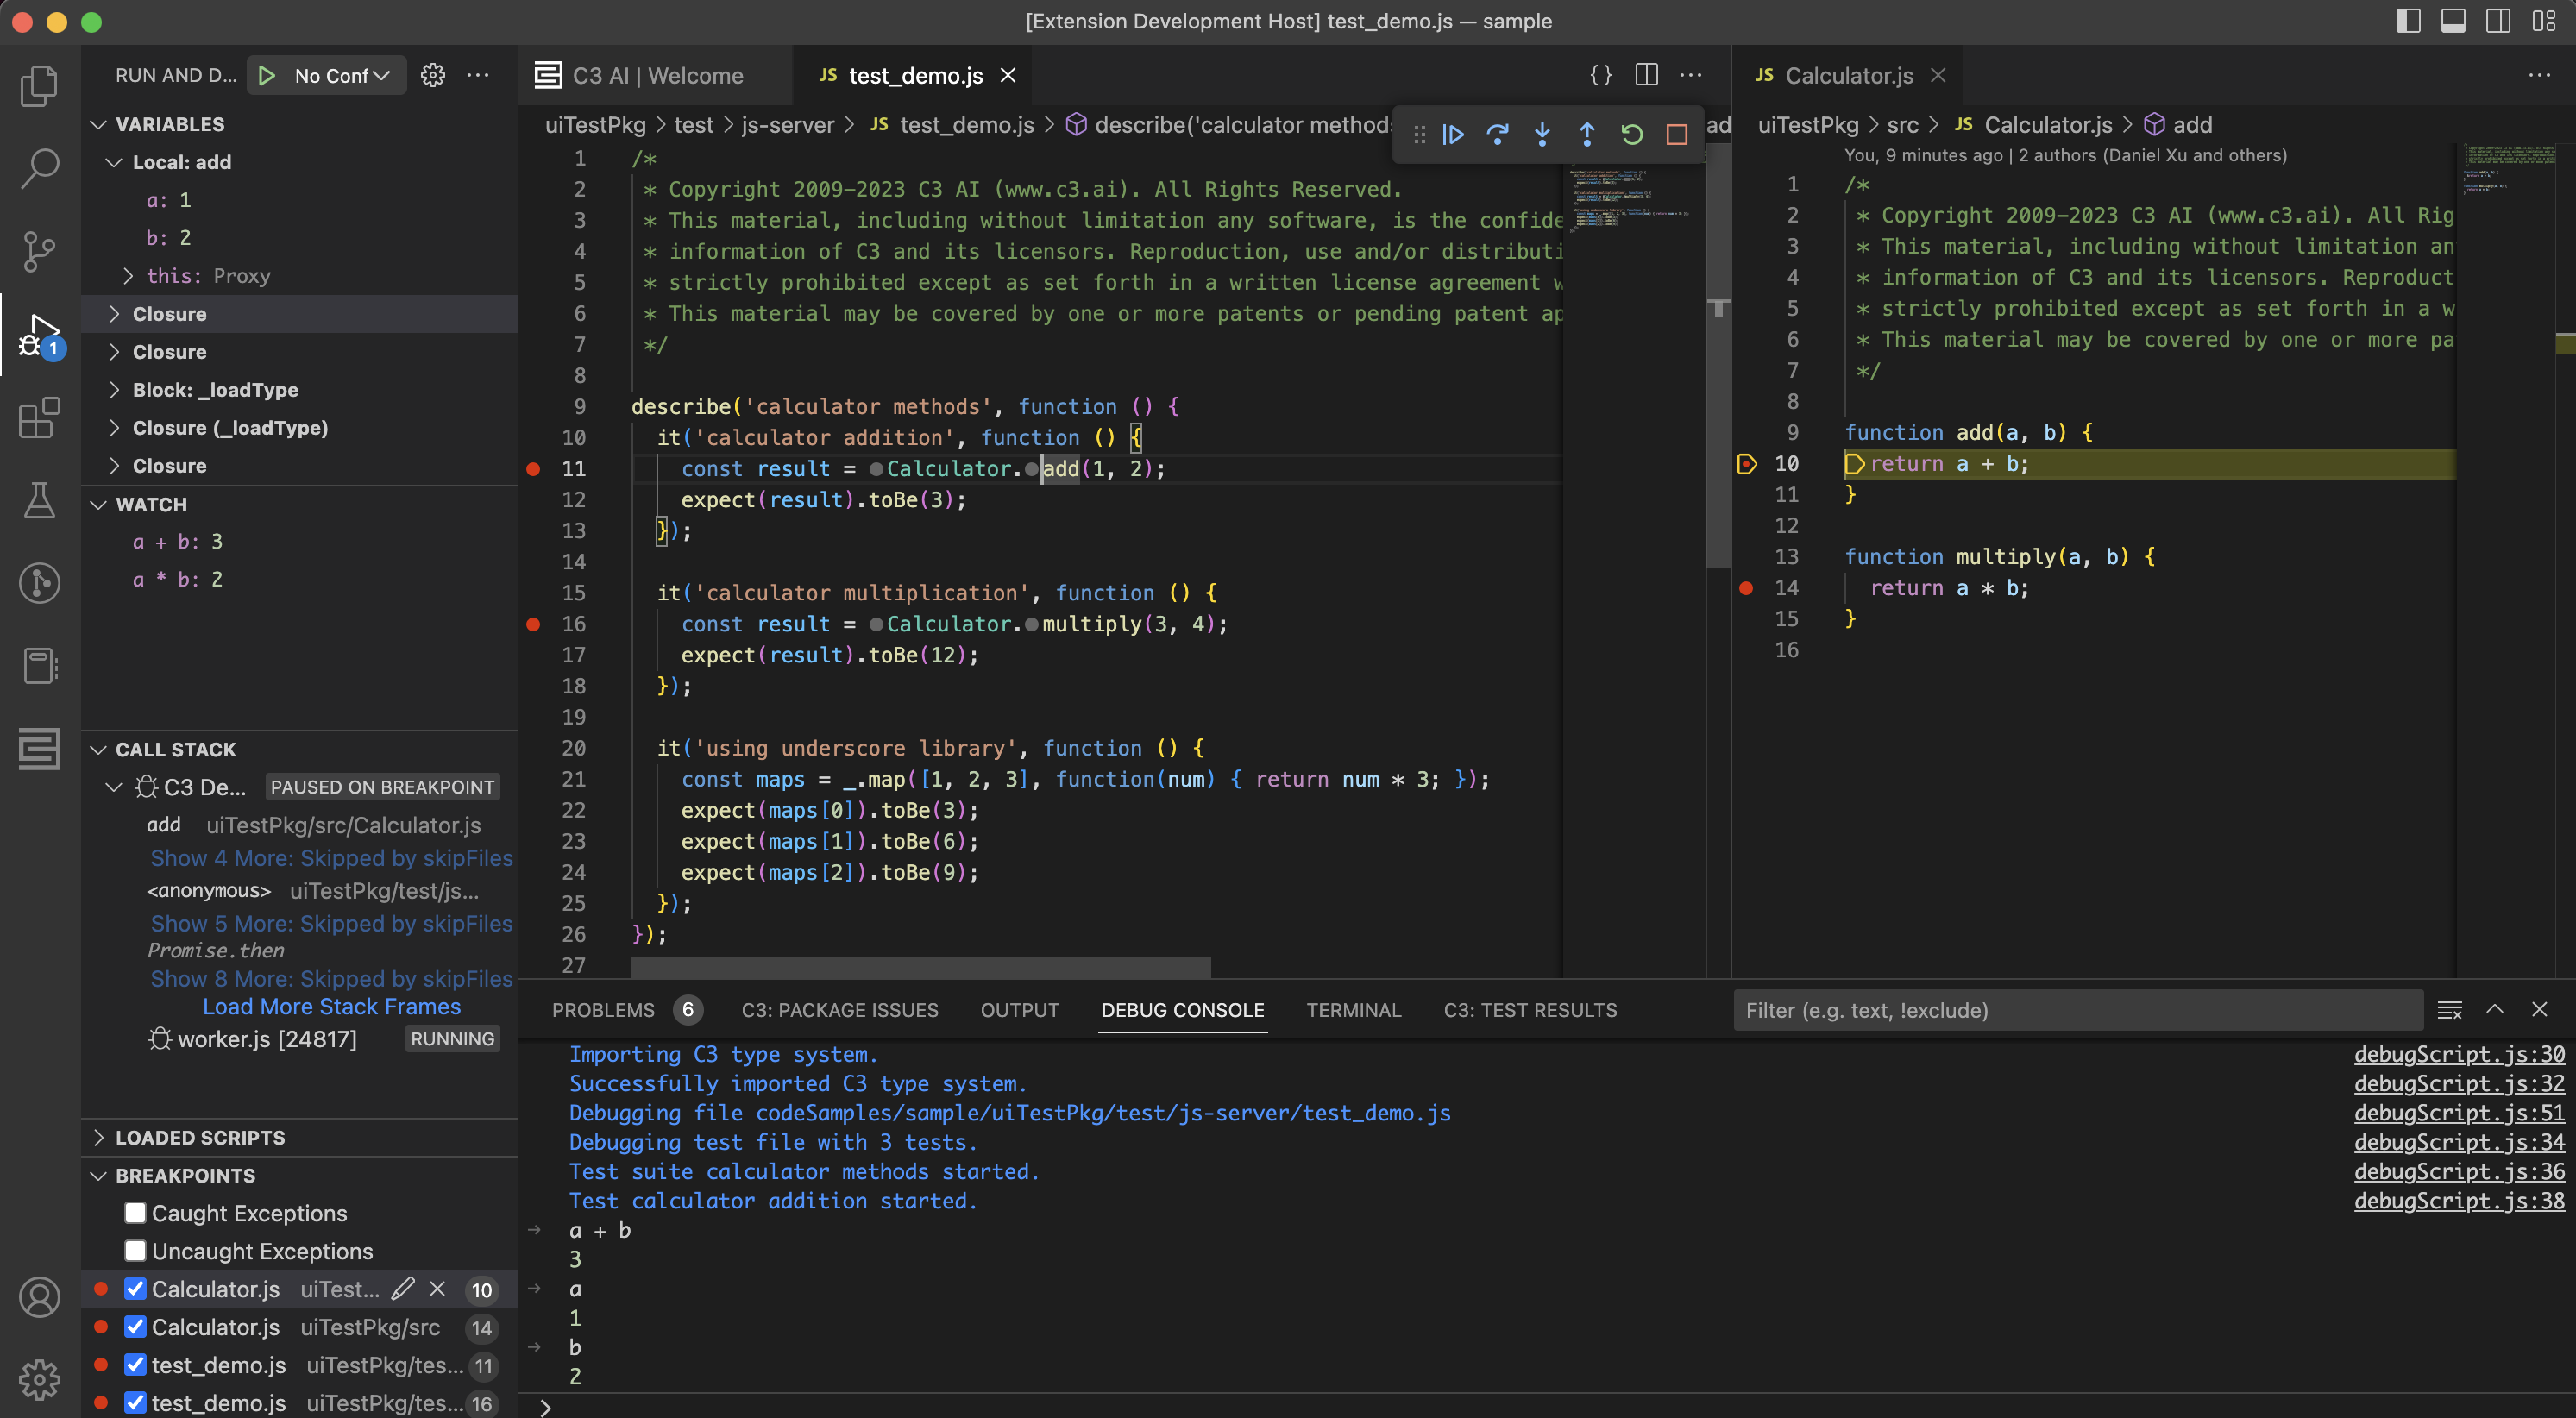Open the Testing flask icon in activity bar
Screen dimensions: 2576x1418
point(39,500)
